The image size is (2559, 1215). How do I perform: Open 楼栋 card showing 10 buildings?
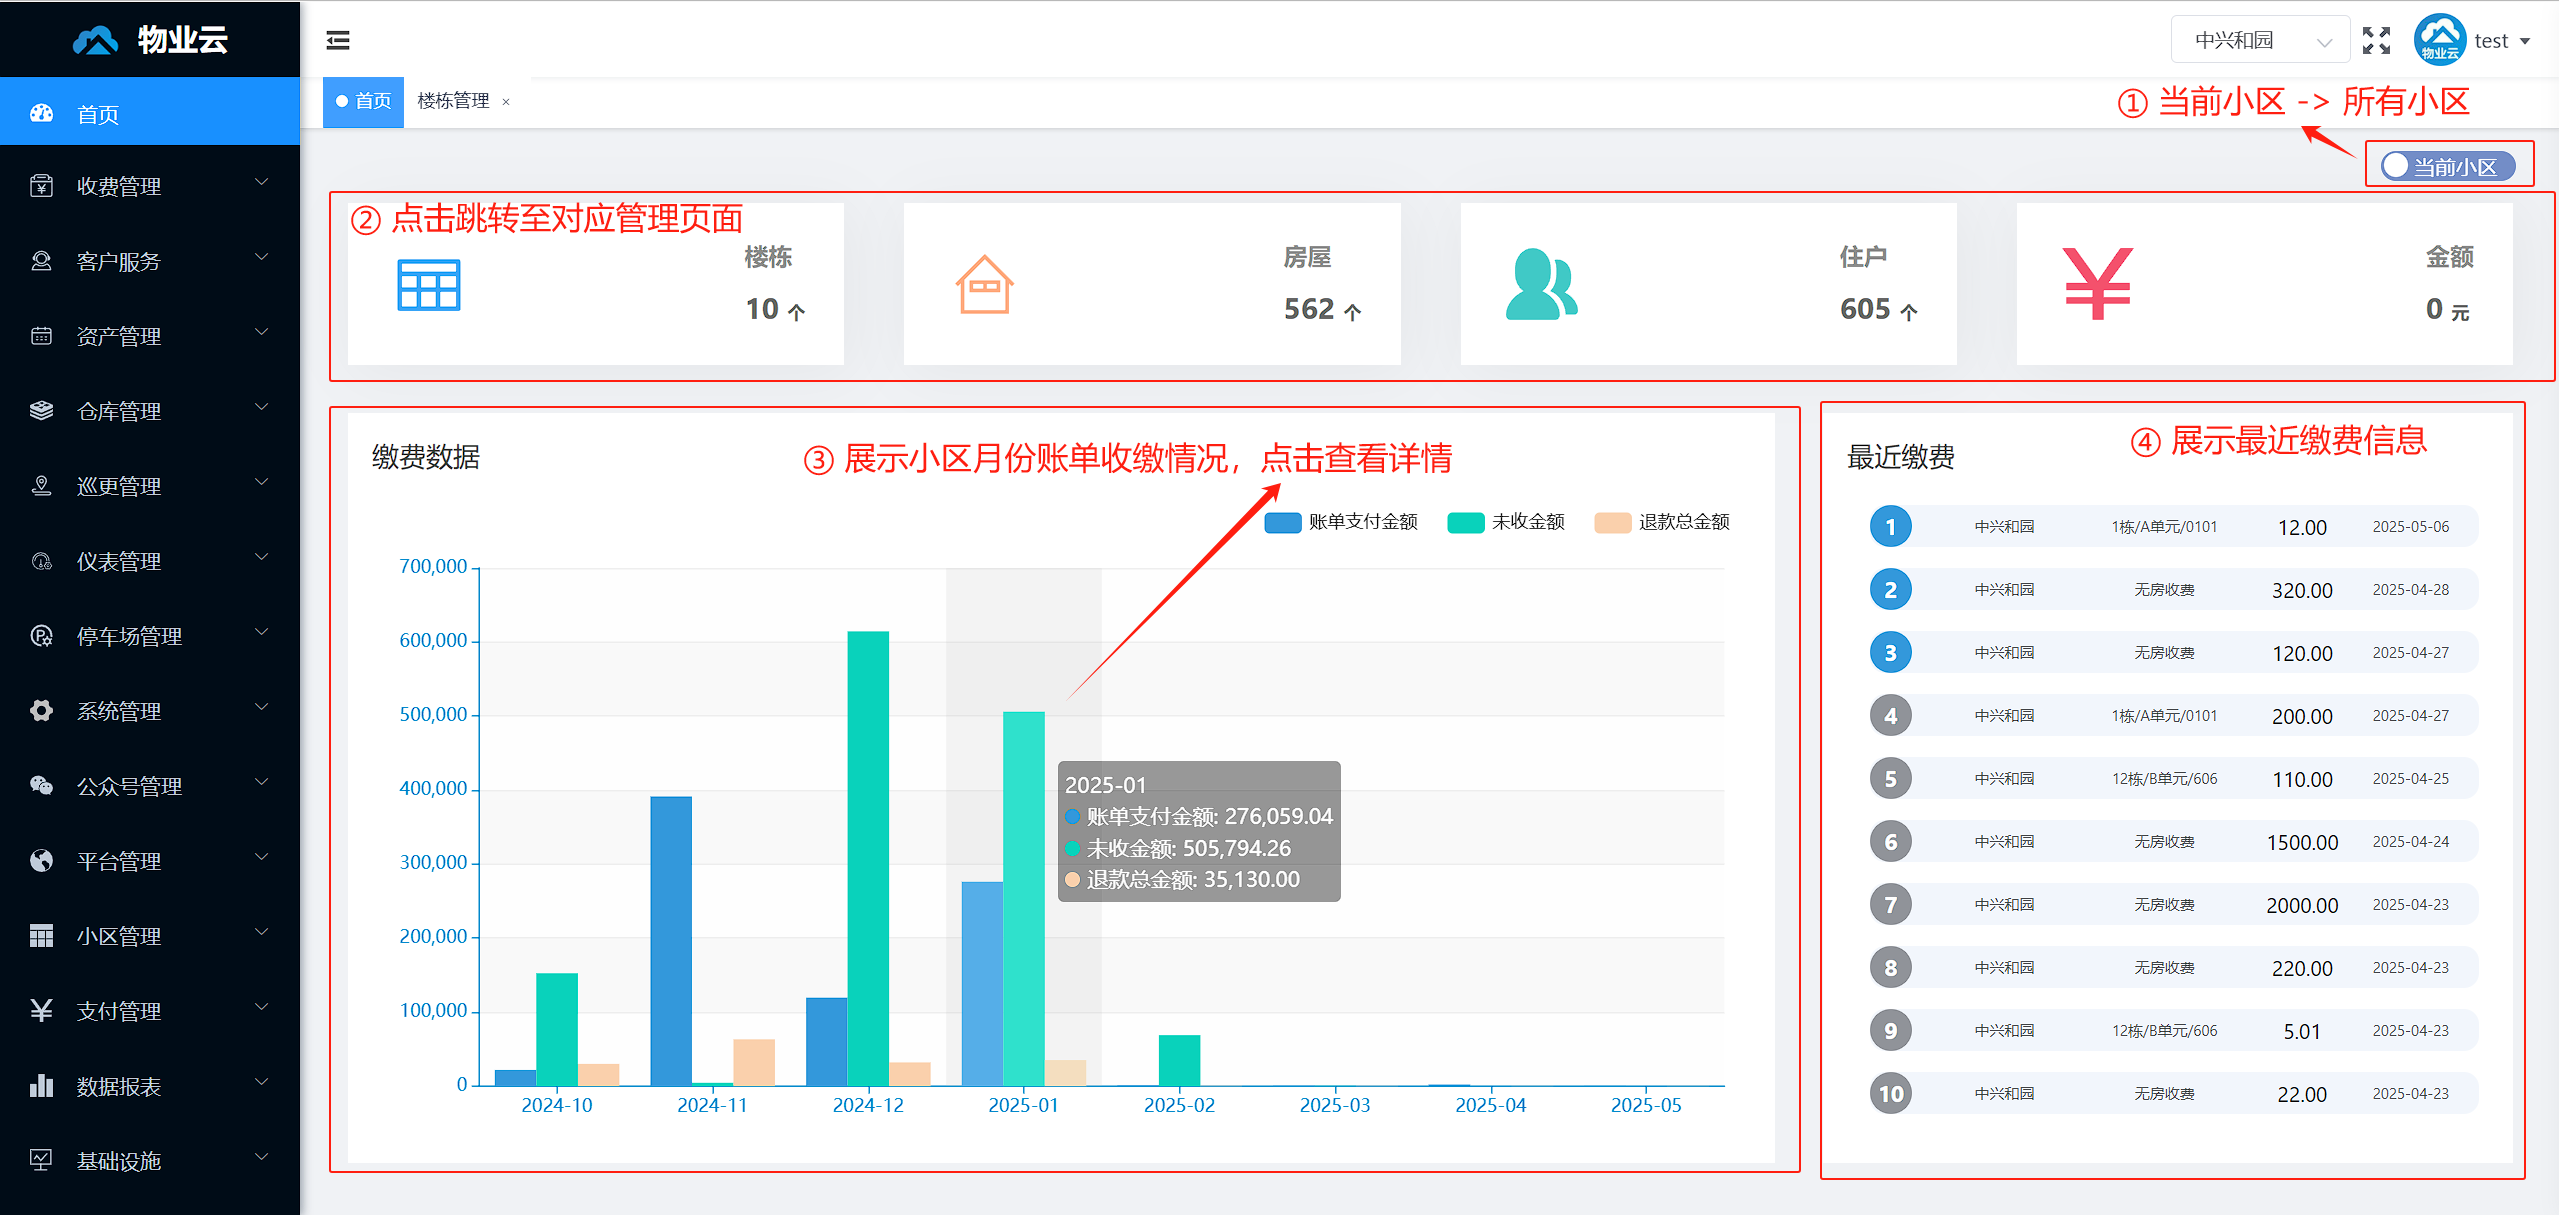596,284
